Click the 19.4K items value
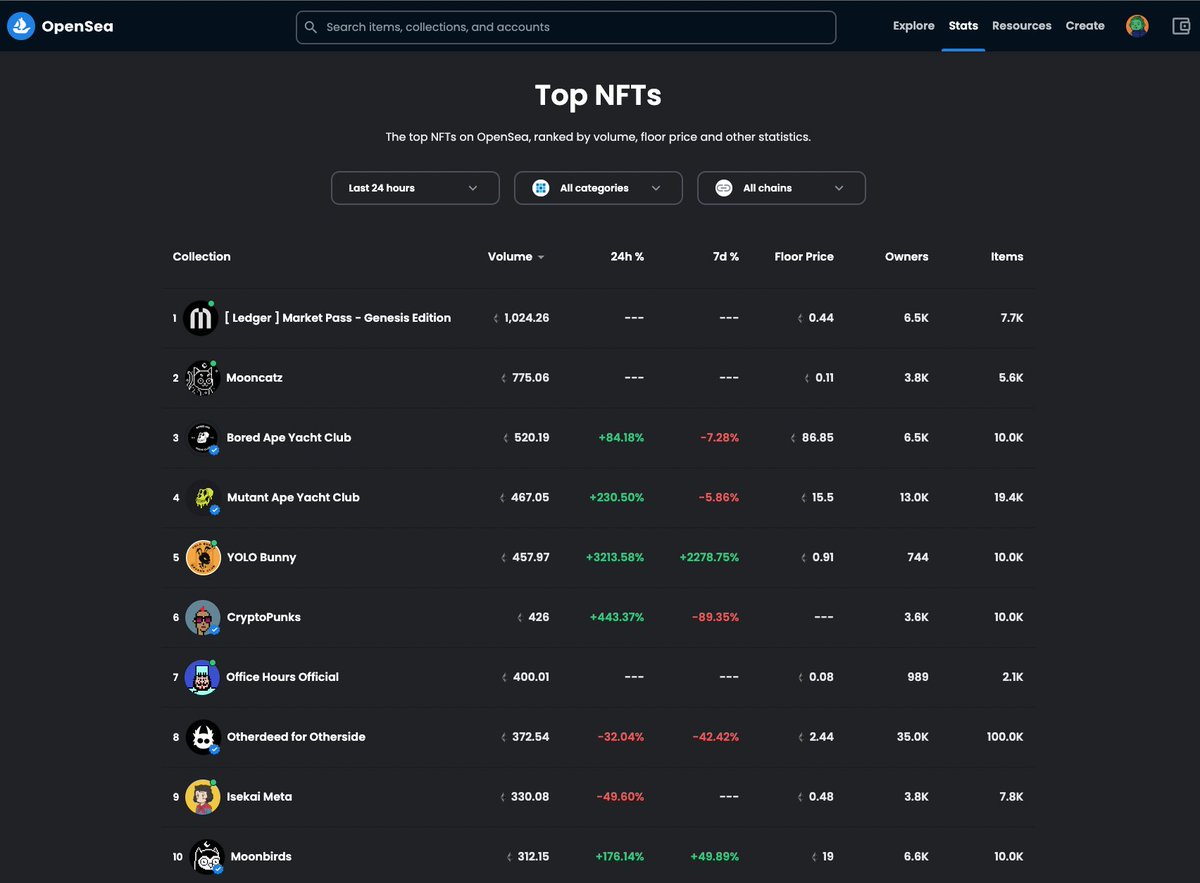 [x=1008, y=498]
